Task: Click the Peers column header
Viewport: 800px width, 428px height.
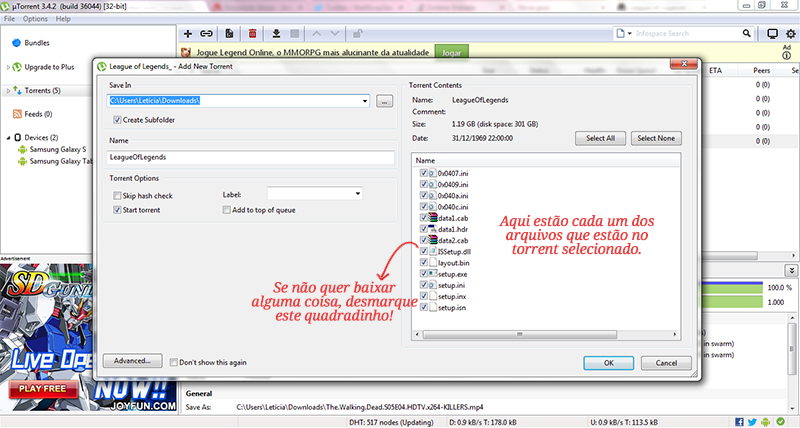Action: 762,70
